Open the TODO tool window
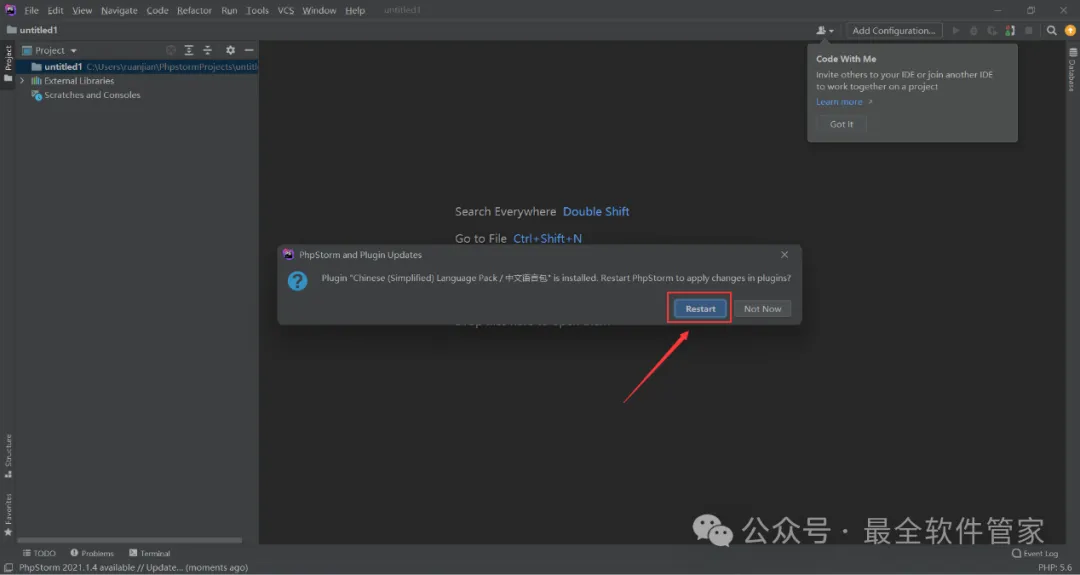 39,553
